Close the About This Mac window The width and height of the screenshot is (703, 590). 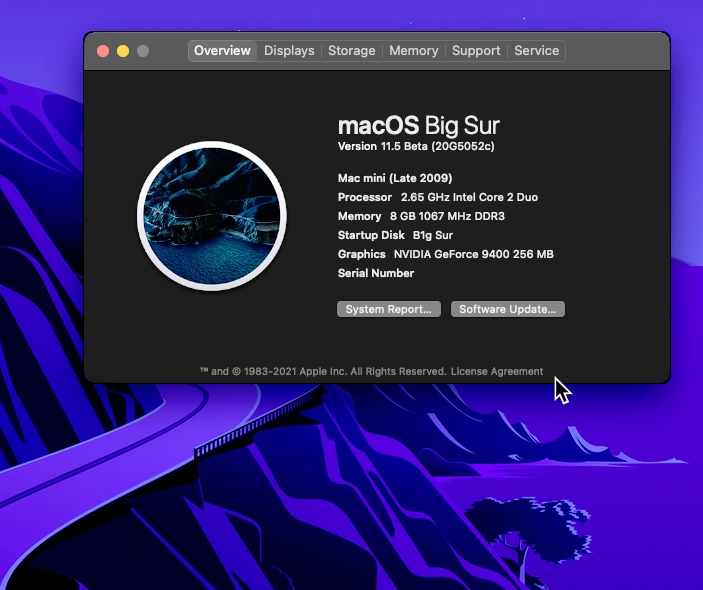103,51
